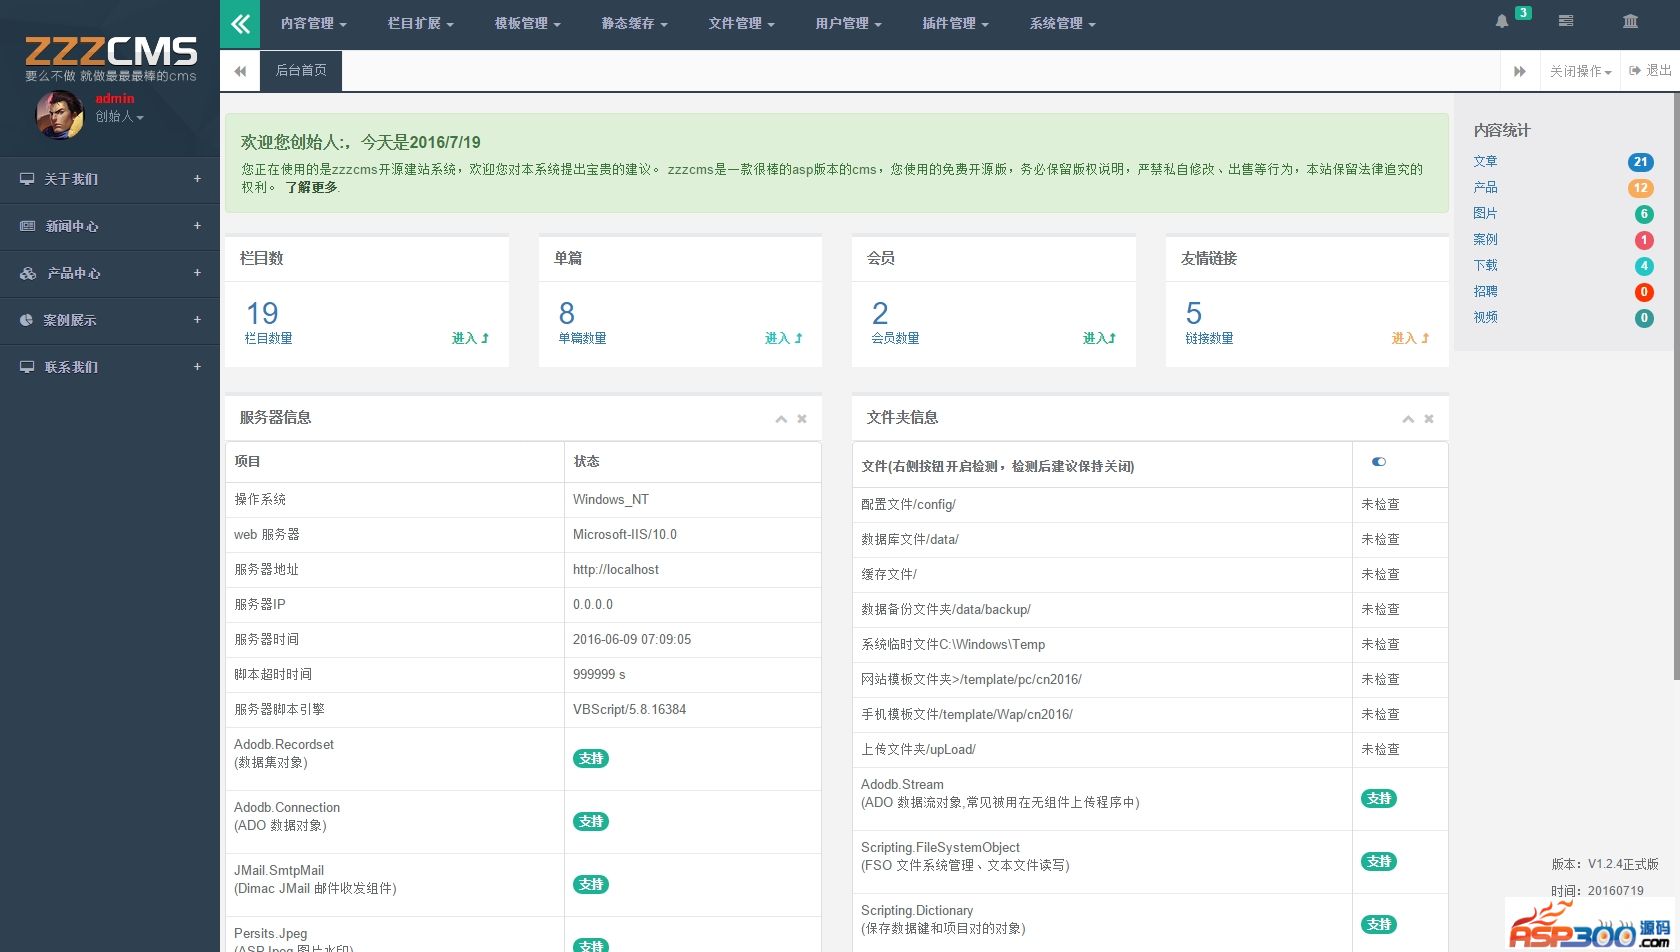Click the admin avatar picture

59,114
